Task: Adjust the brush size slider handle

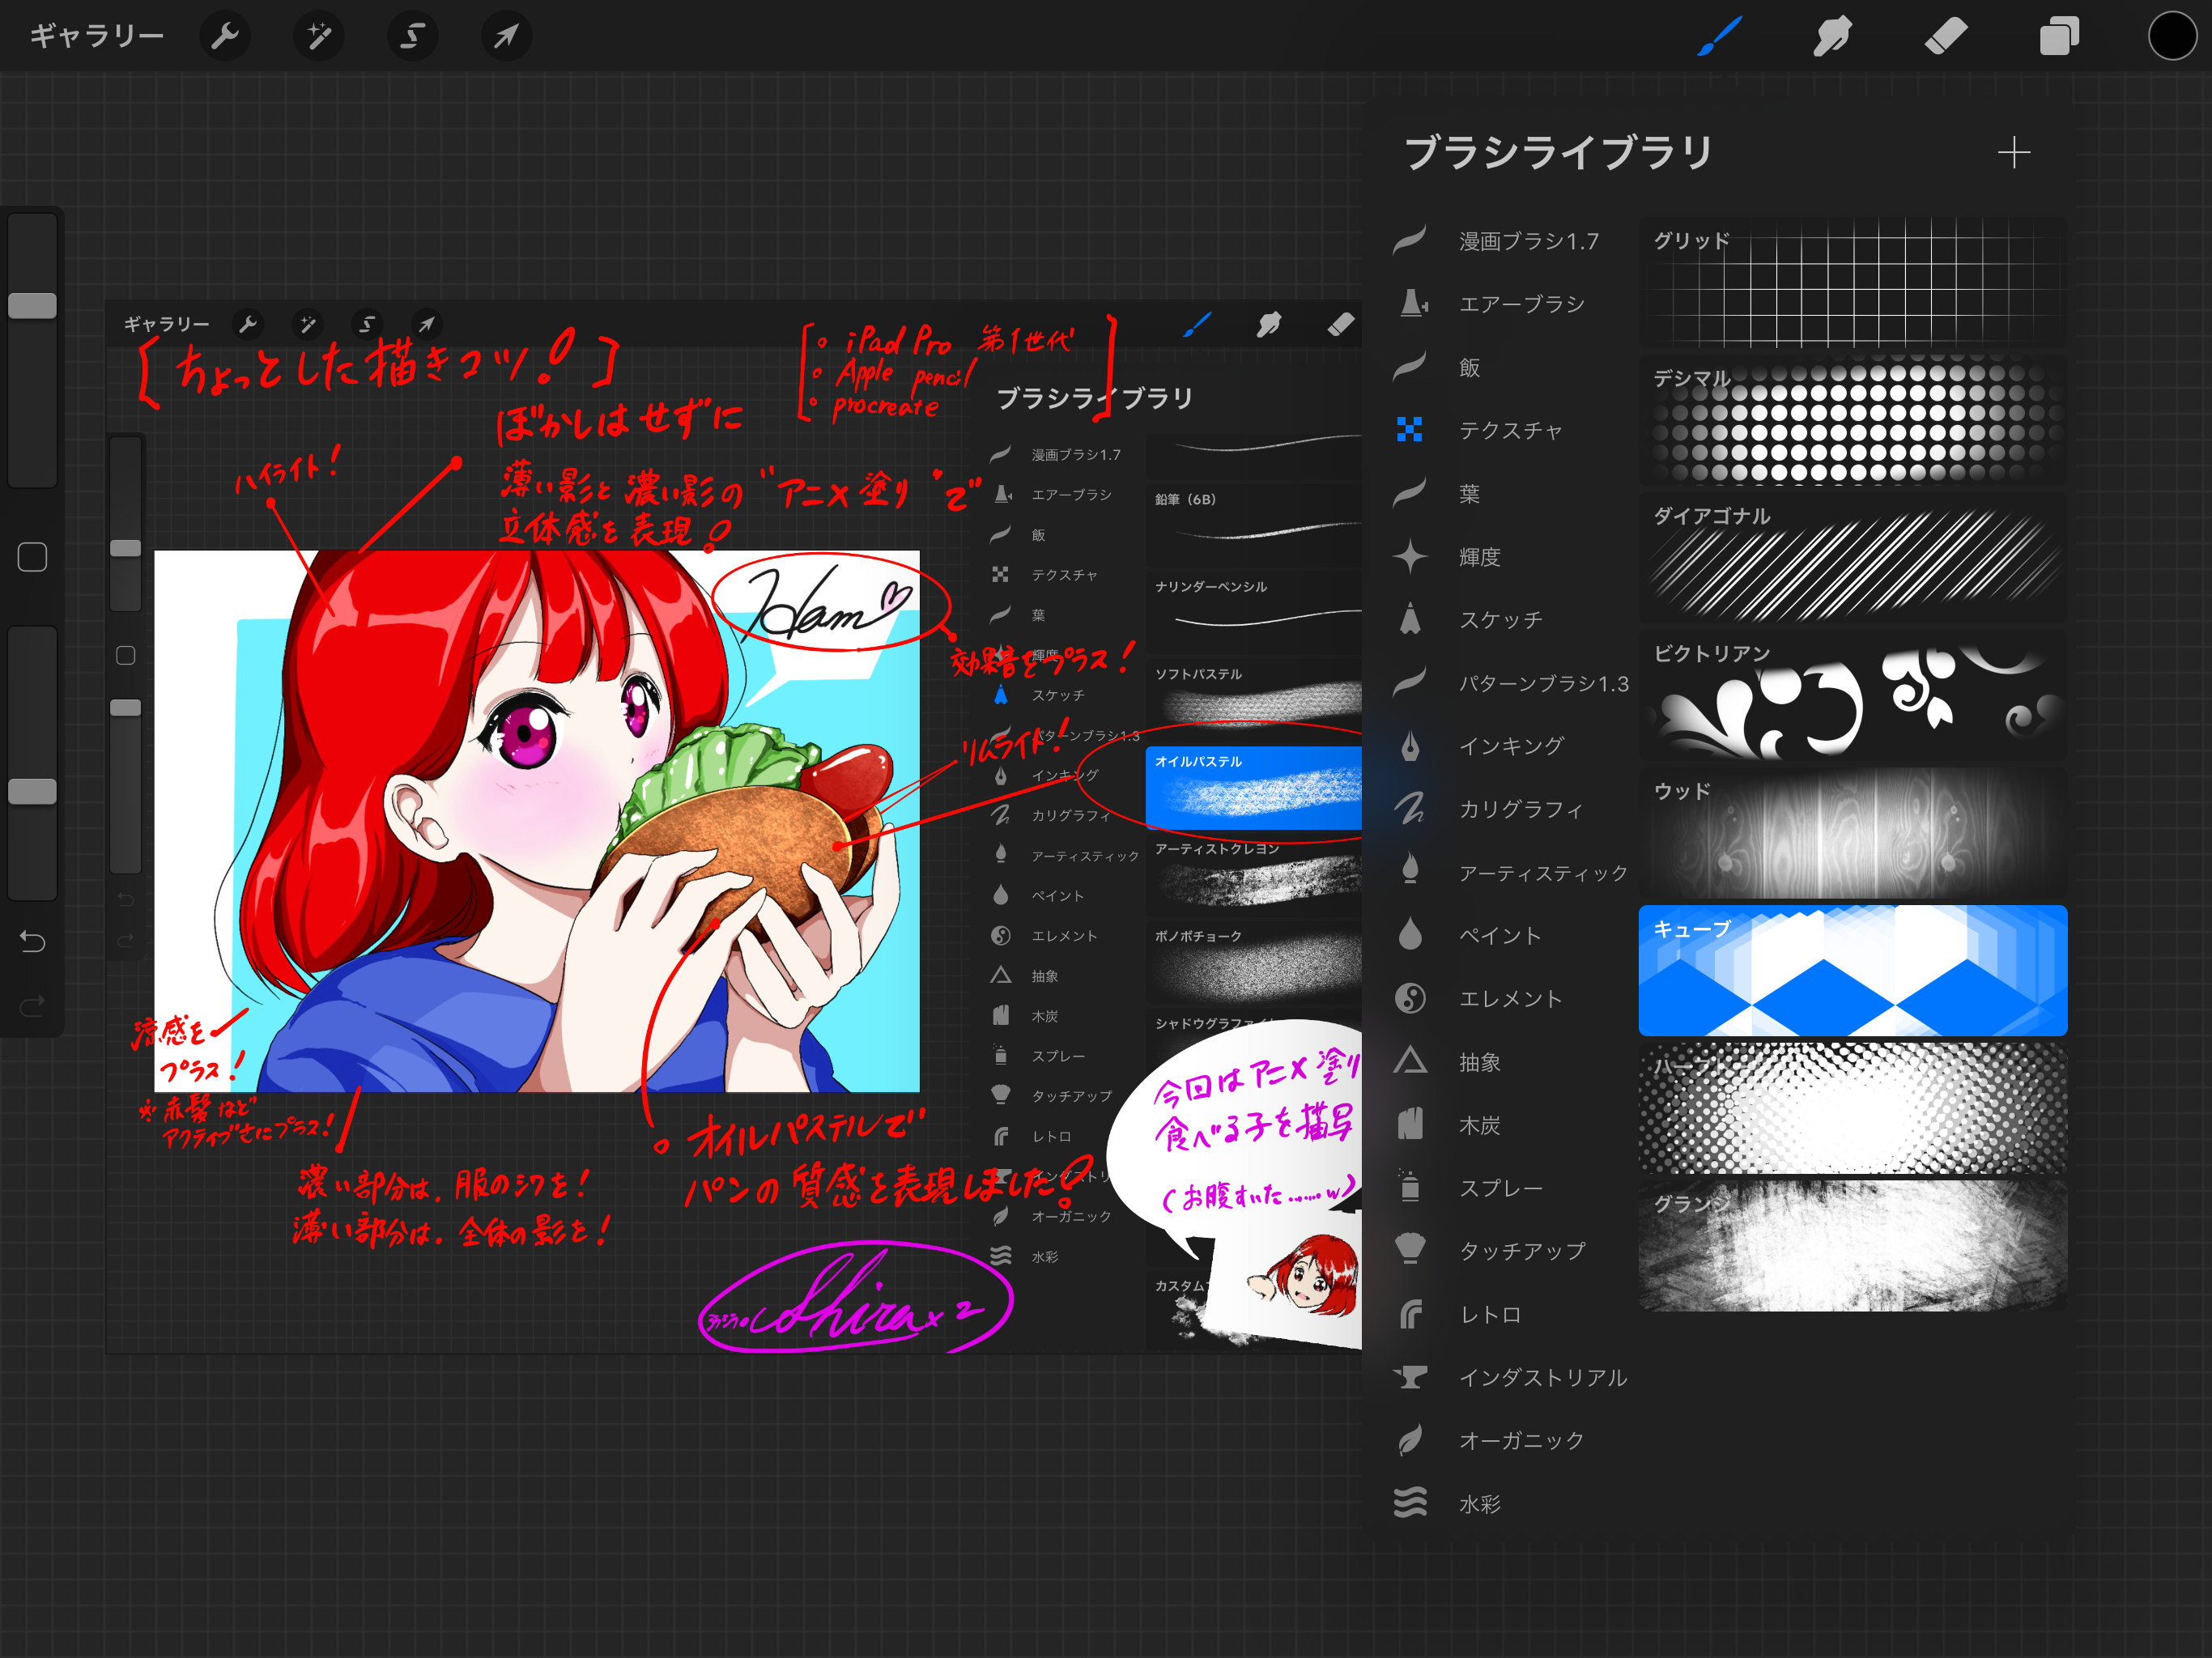Action: pos(32,305)
